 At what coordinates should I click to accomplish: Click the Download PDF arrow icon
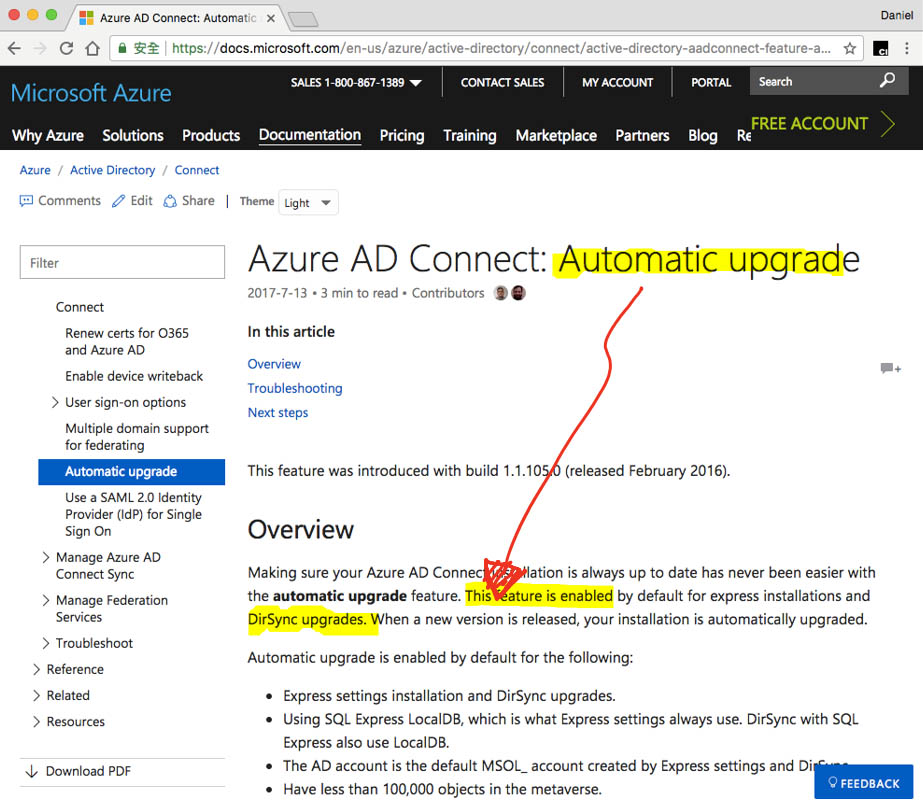click(31, 771)
